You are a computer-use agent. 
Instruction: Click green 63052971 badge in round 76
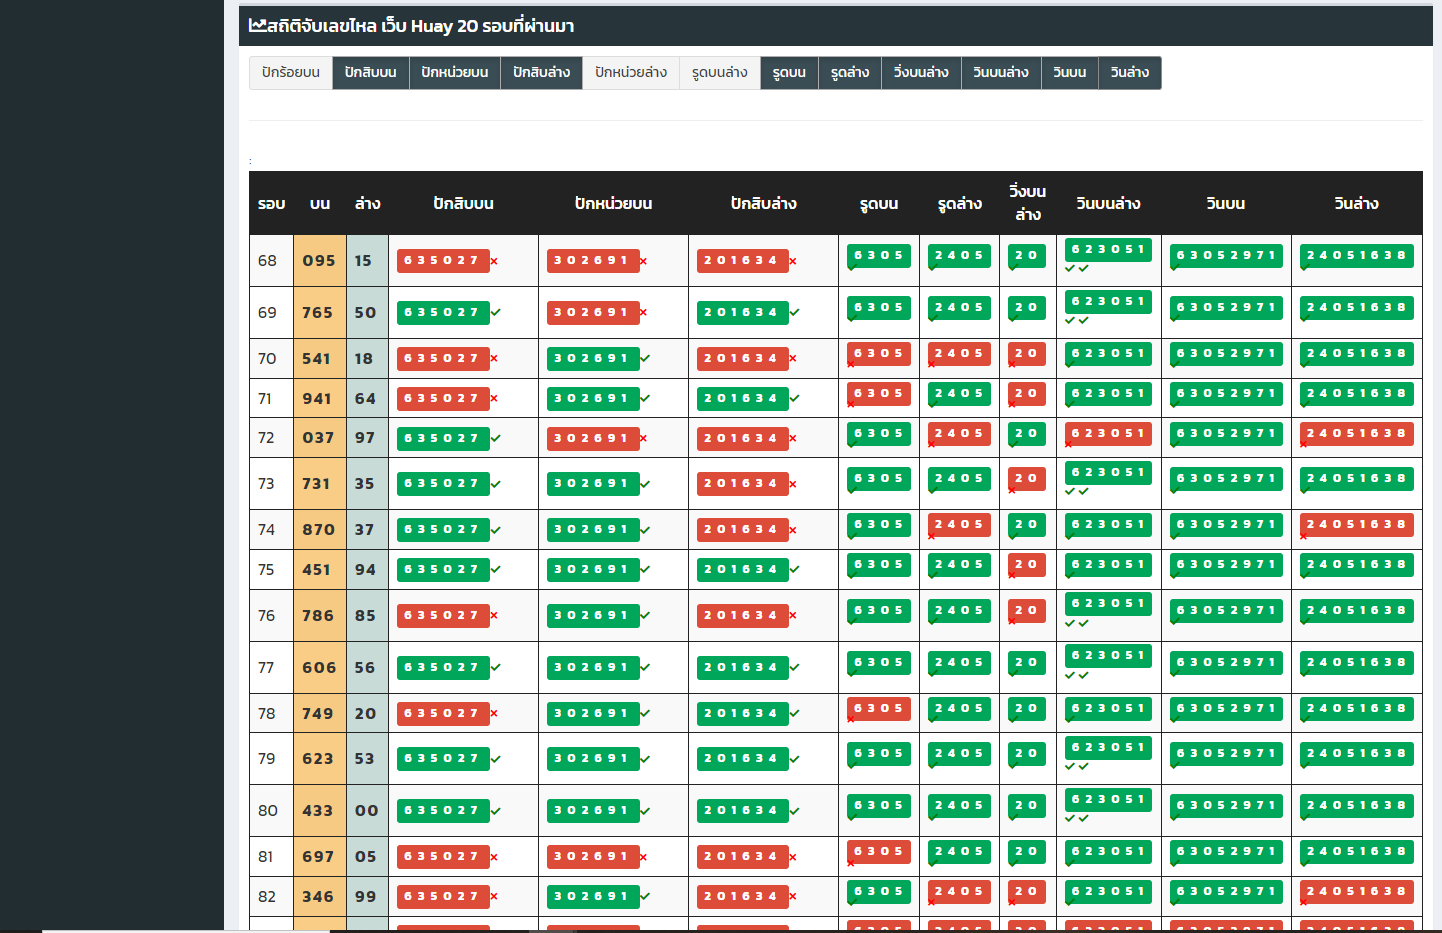point(1226,610)
